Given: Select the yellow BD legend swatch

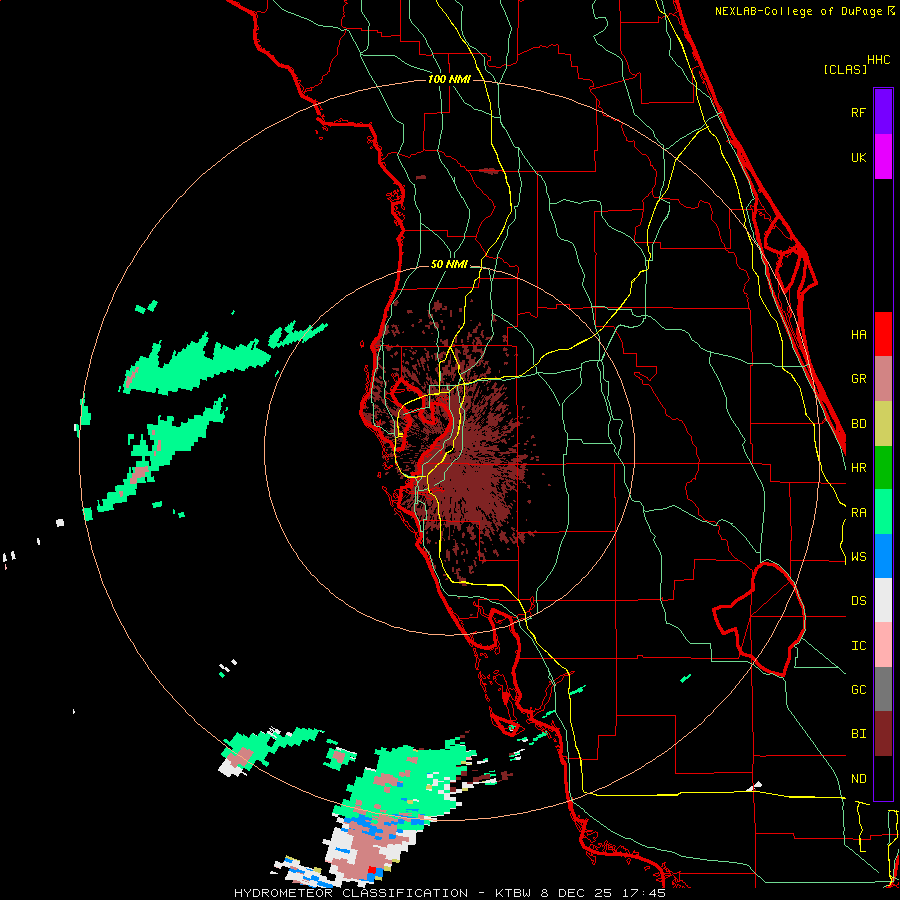Looking at the screenshot, I should click(x=883, y=423).
